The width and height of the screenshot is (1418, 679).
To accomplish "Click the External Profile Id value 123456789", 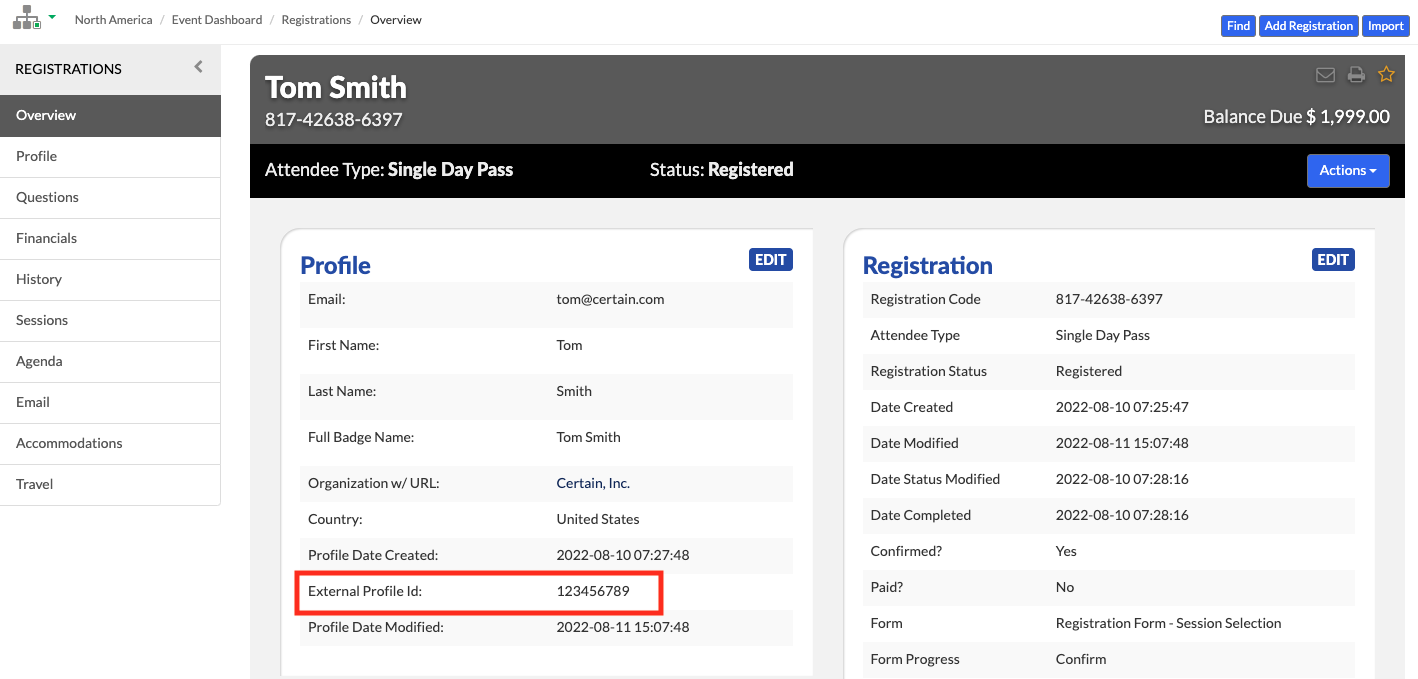I will click(x=593, y=591).
